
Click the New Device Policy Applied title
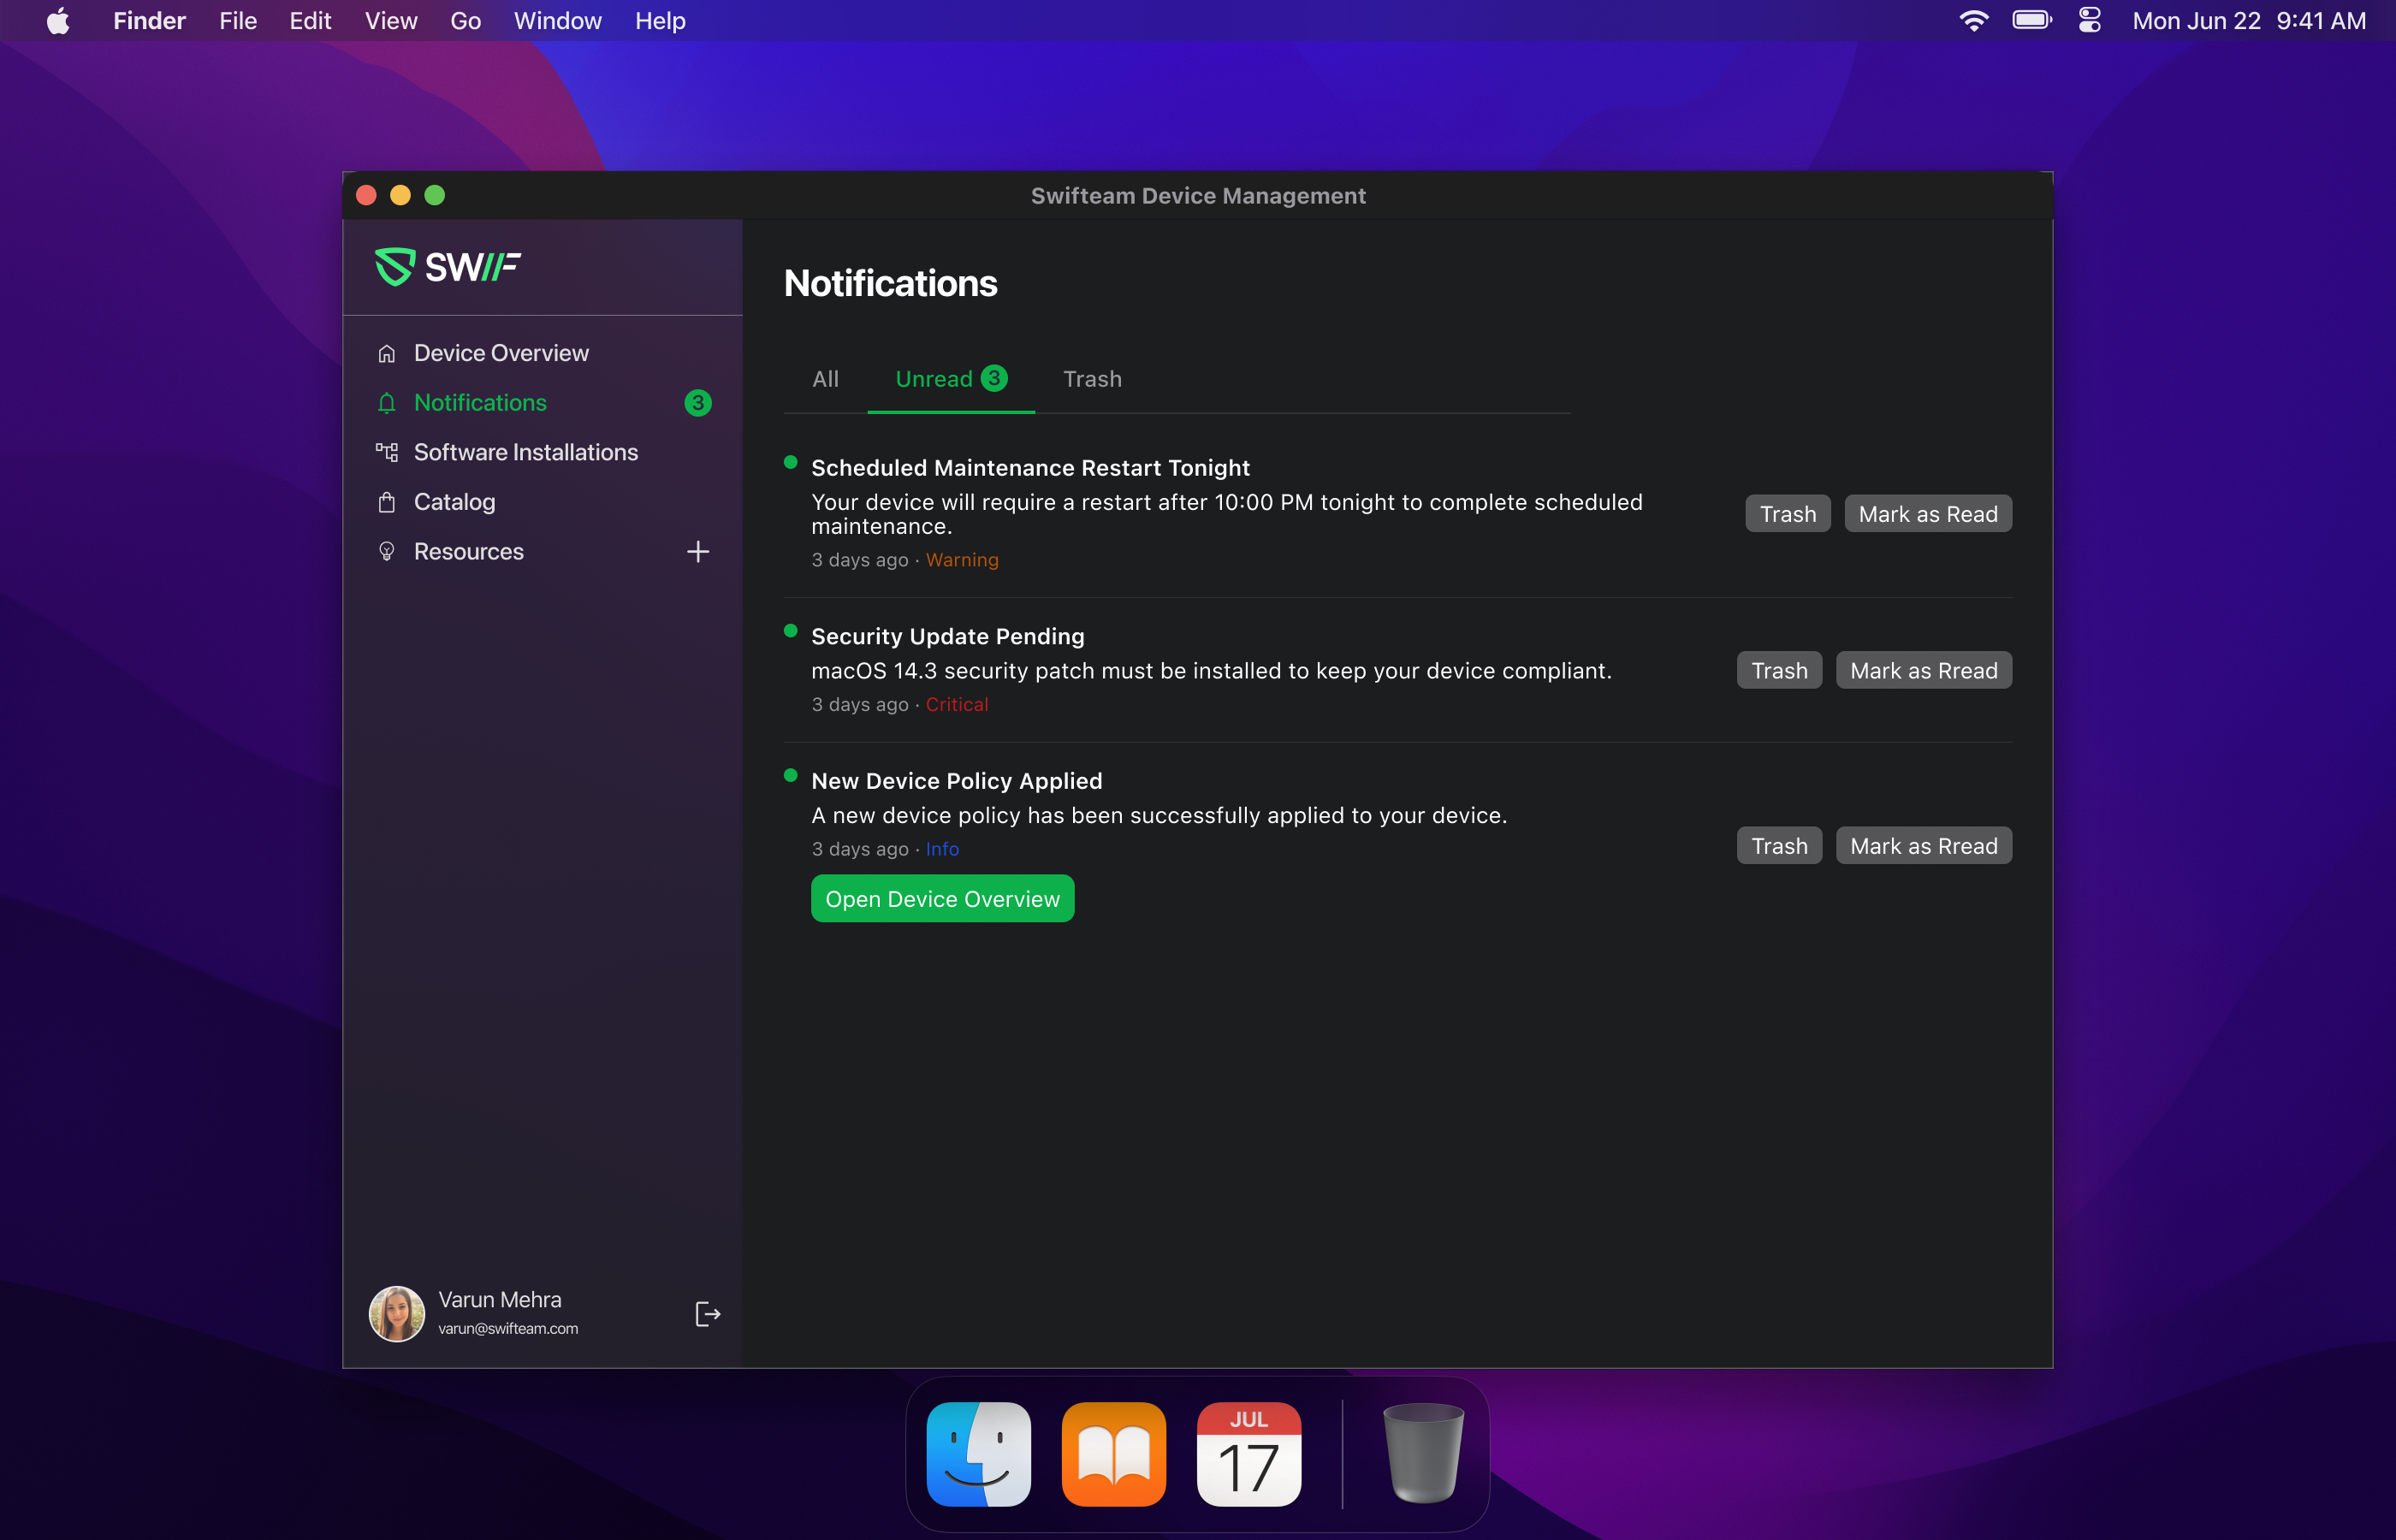(x=957, y=781)
